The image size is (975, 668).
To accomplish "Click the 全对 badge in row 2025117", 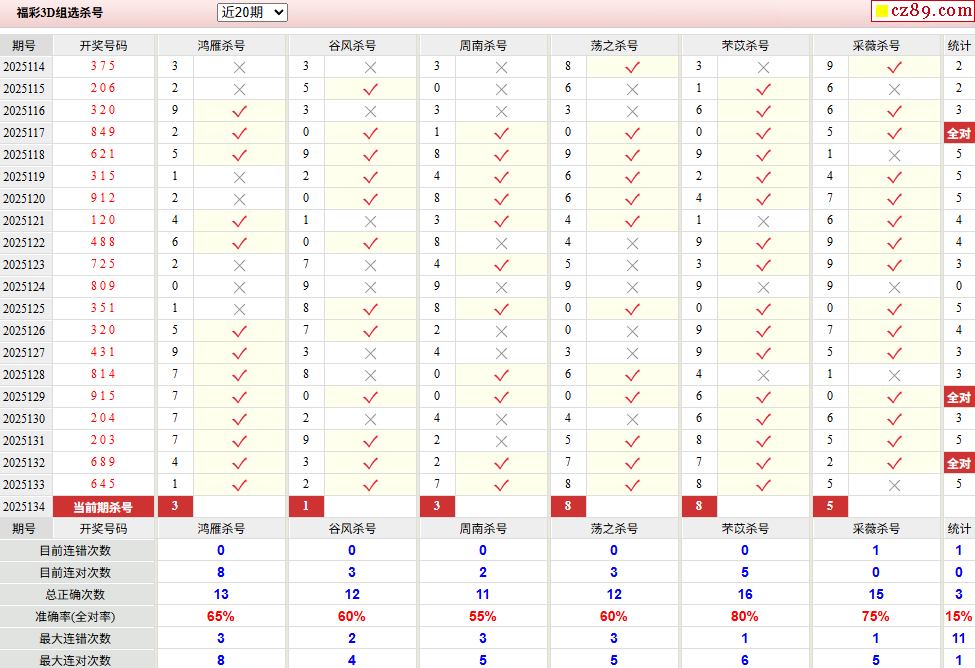I will pos(959,133).
